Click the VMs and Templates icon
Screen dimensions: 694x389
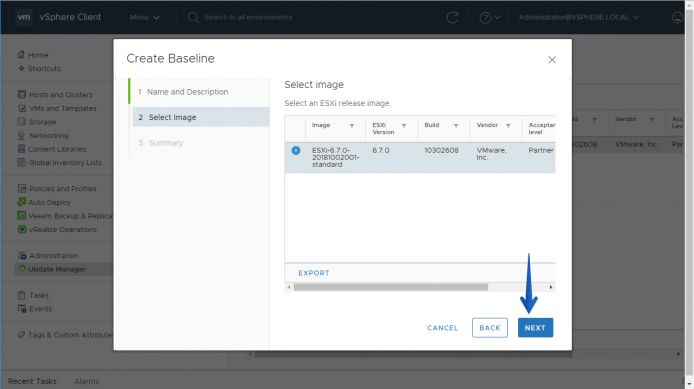click(22, 108)
